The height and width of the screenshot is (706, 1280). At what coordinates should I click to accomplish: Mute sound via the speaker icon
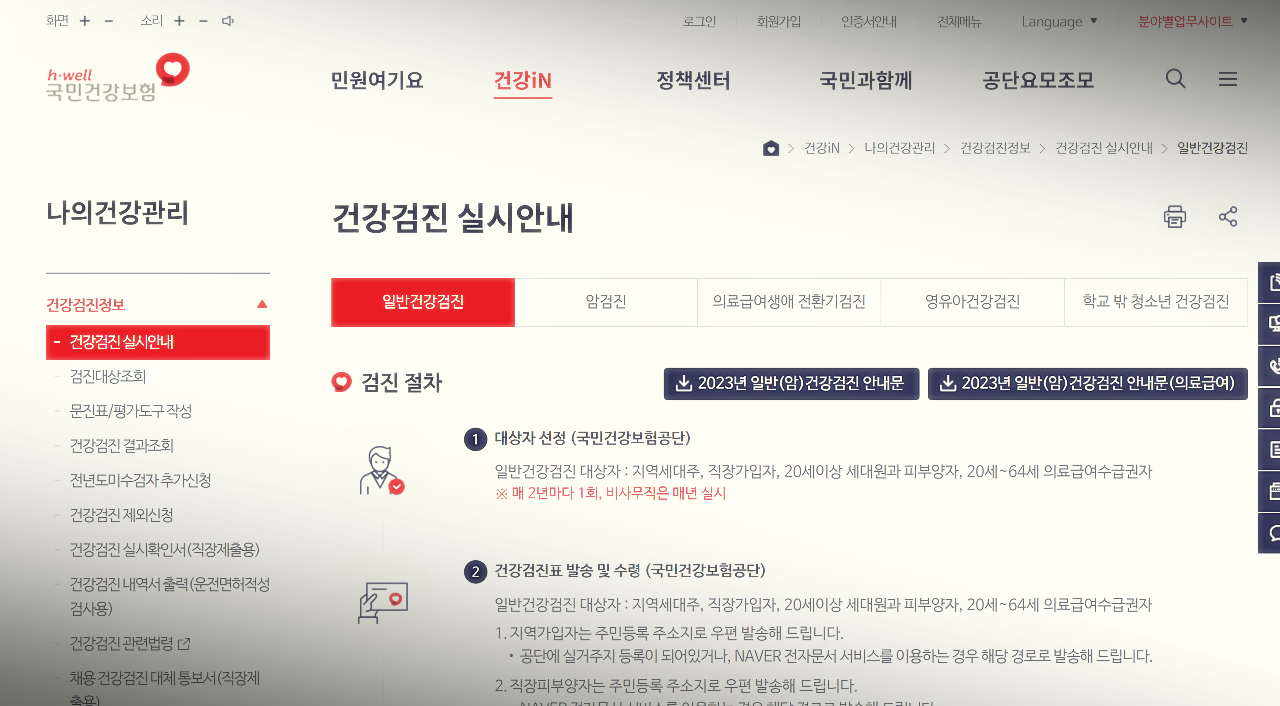pos(226,20)
